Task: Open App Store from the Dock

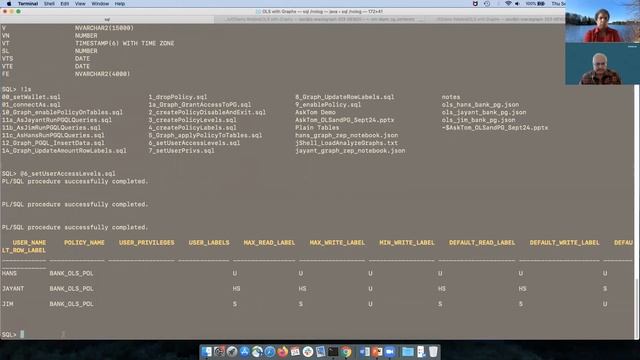Action: point(244,351)
